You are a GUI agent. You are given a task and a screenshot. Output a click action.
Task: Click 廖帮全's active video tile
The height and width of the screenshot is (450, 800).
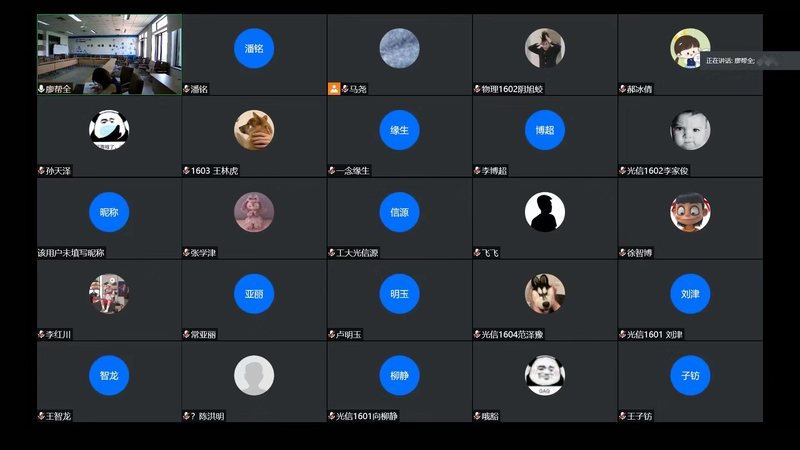pos(109,55)
